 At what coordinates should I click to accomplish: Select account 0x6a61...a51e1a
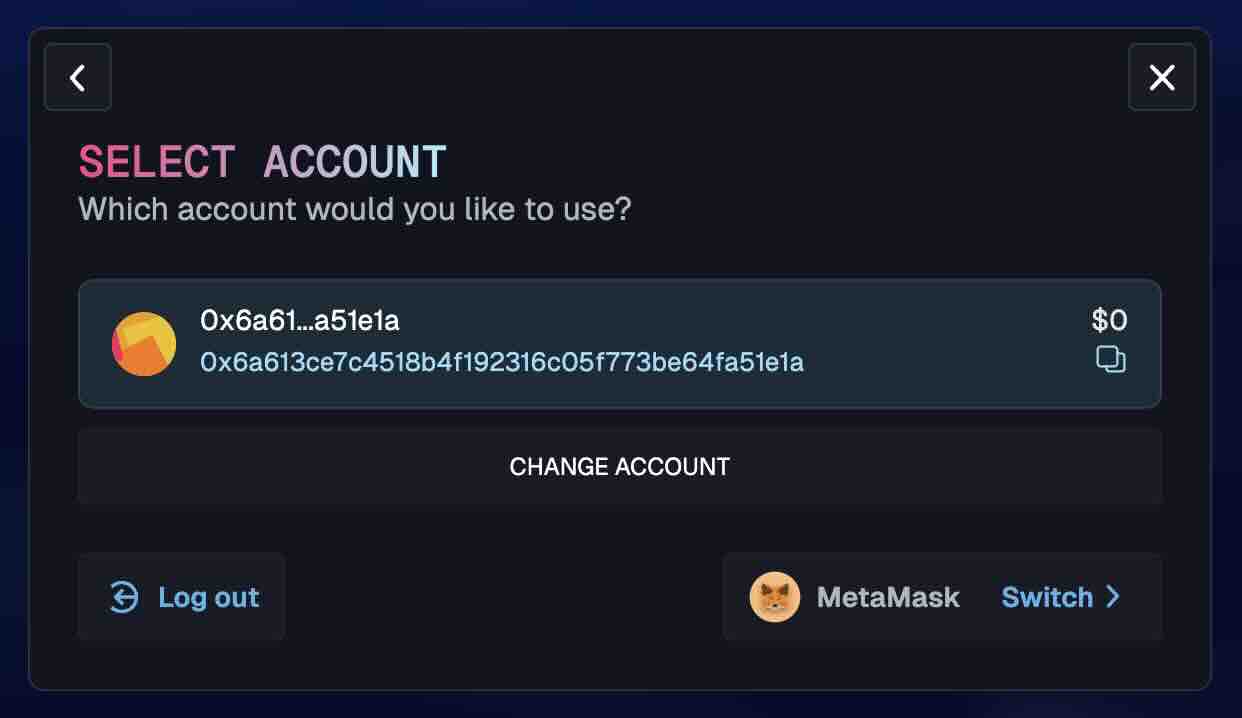pos(620,343)
